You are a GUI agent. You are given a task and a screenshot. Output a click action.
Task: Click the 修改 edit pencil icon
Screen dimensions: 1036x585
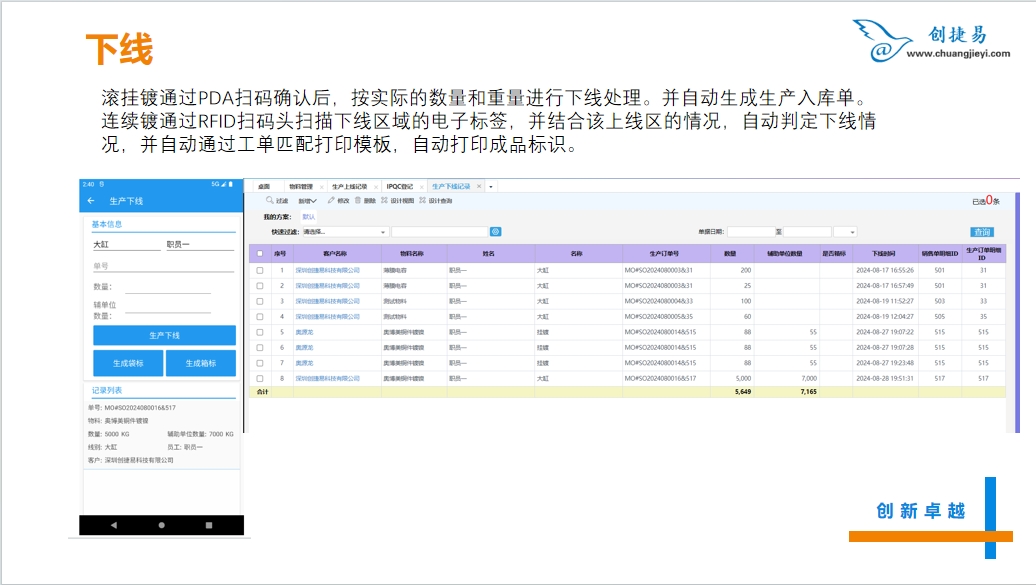[332, 201]
